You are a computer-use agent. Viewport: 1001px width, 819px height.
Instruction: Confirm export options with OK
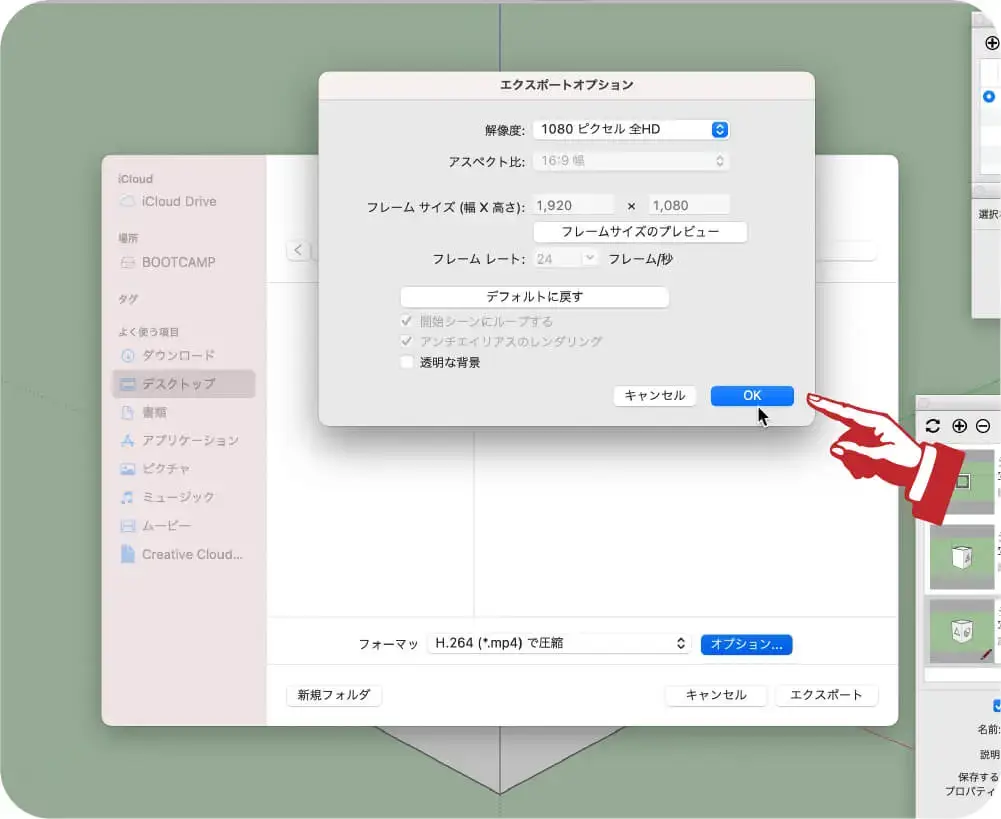coord(751,395)
